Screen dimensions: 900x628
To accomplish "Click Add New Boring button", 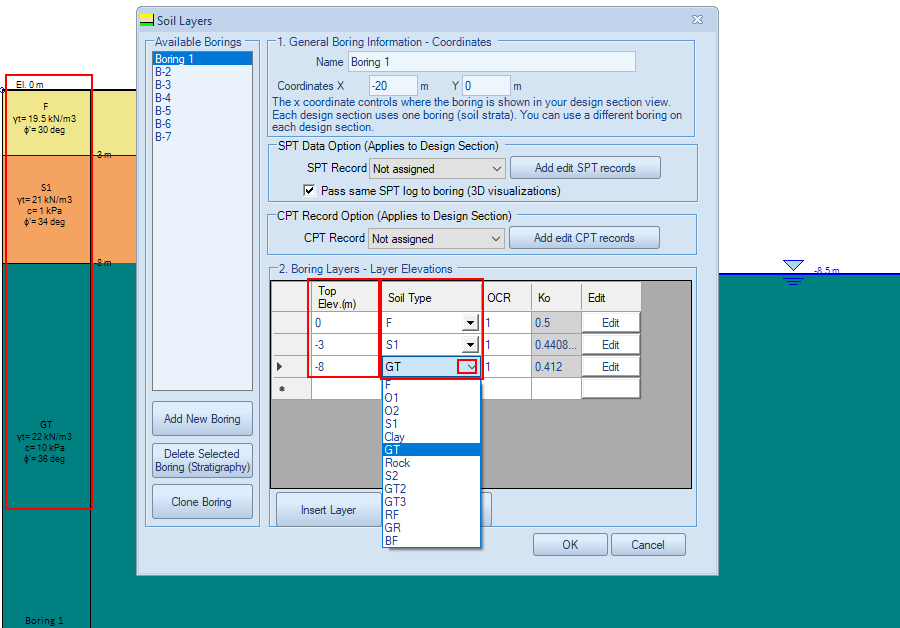I will (202, 418).
